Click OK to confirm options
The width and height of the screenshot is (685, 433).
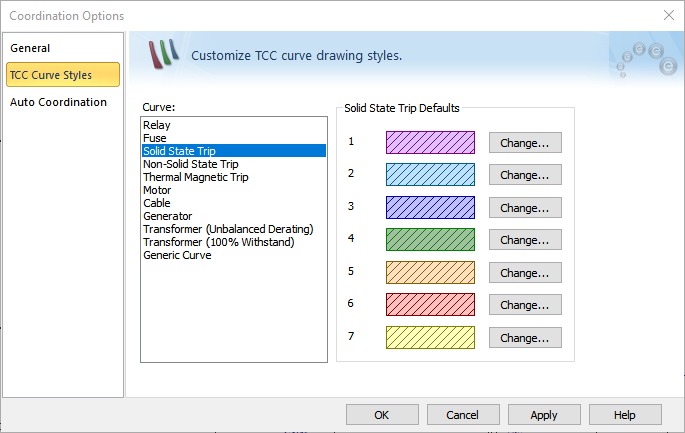point(382,415)
